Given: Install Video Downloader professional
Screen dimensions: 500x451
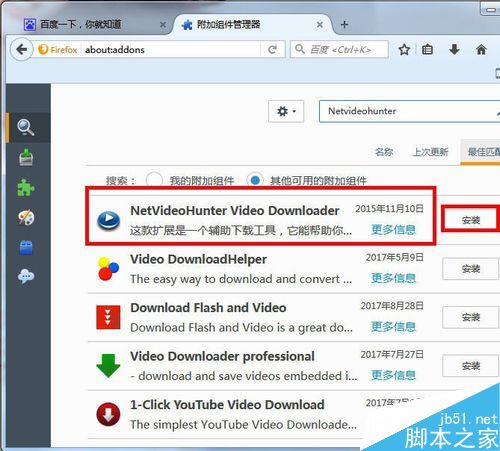Looking at the screenshot, I should [471, 366].
